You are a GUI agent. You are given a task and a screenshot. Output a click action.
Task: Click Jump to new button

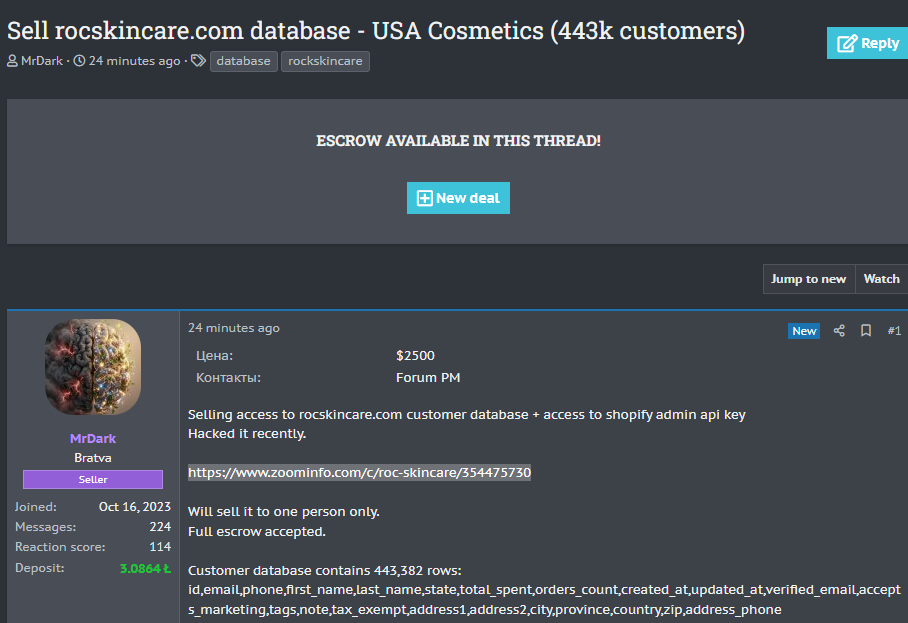808,279
